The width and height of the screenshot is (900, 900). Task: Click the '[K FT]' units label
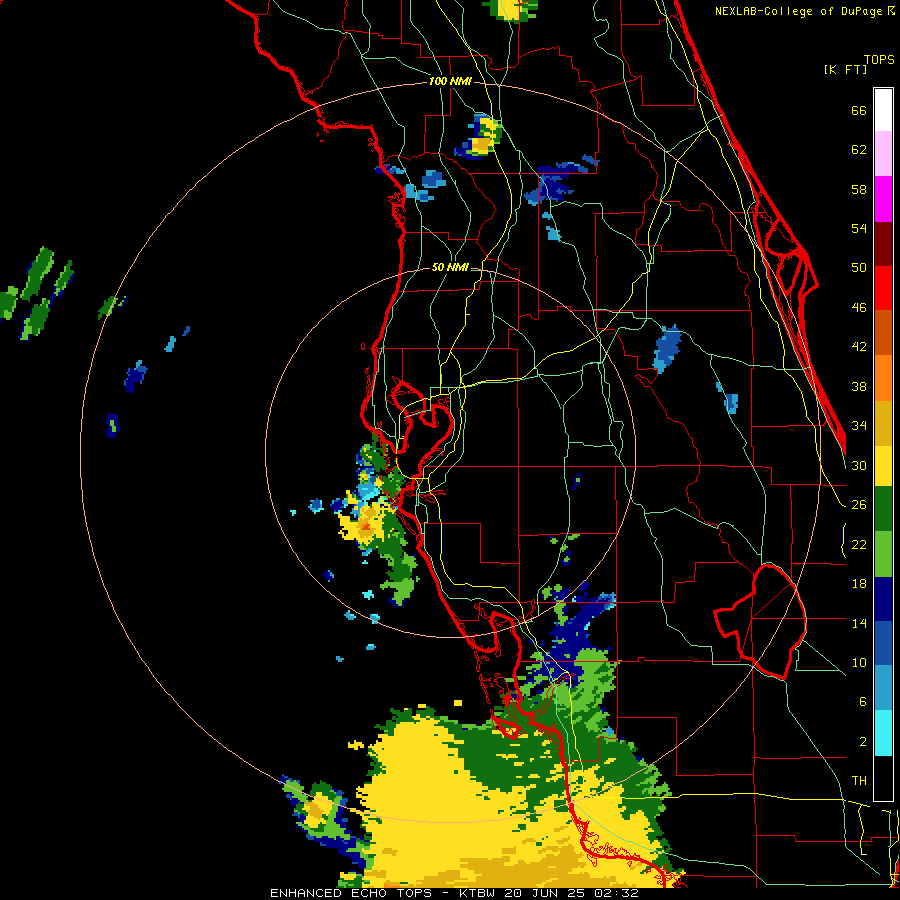(845, 69)
